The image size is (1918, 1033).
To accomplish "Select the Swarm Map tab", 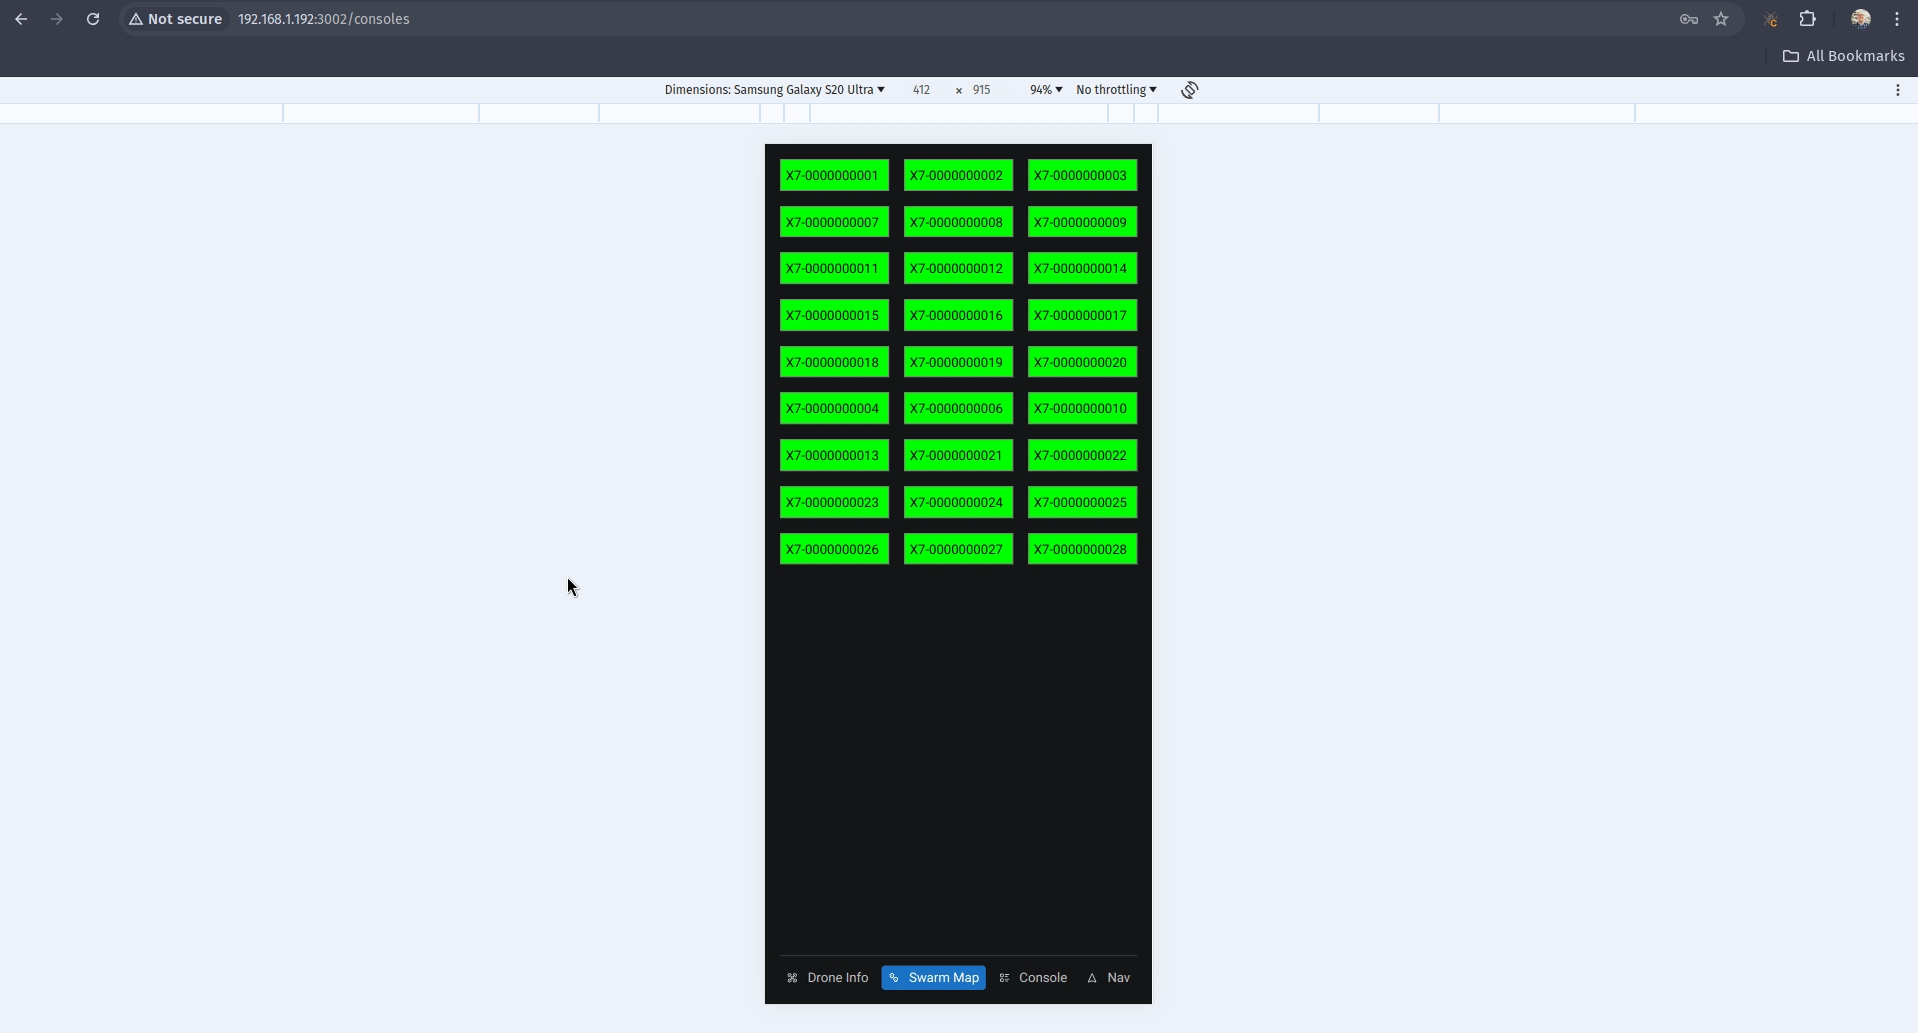I will point(933,978).
